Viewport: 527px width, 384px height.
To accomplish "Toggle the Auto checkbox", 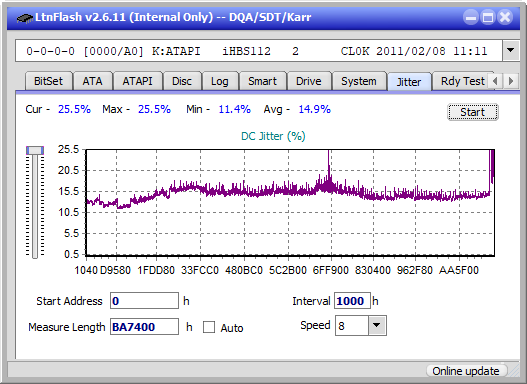I will pyautogui.click(x=209, y=327).
